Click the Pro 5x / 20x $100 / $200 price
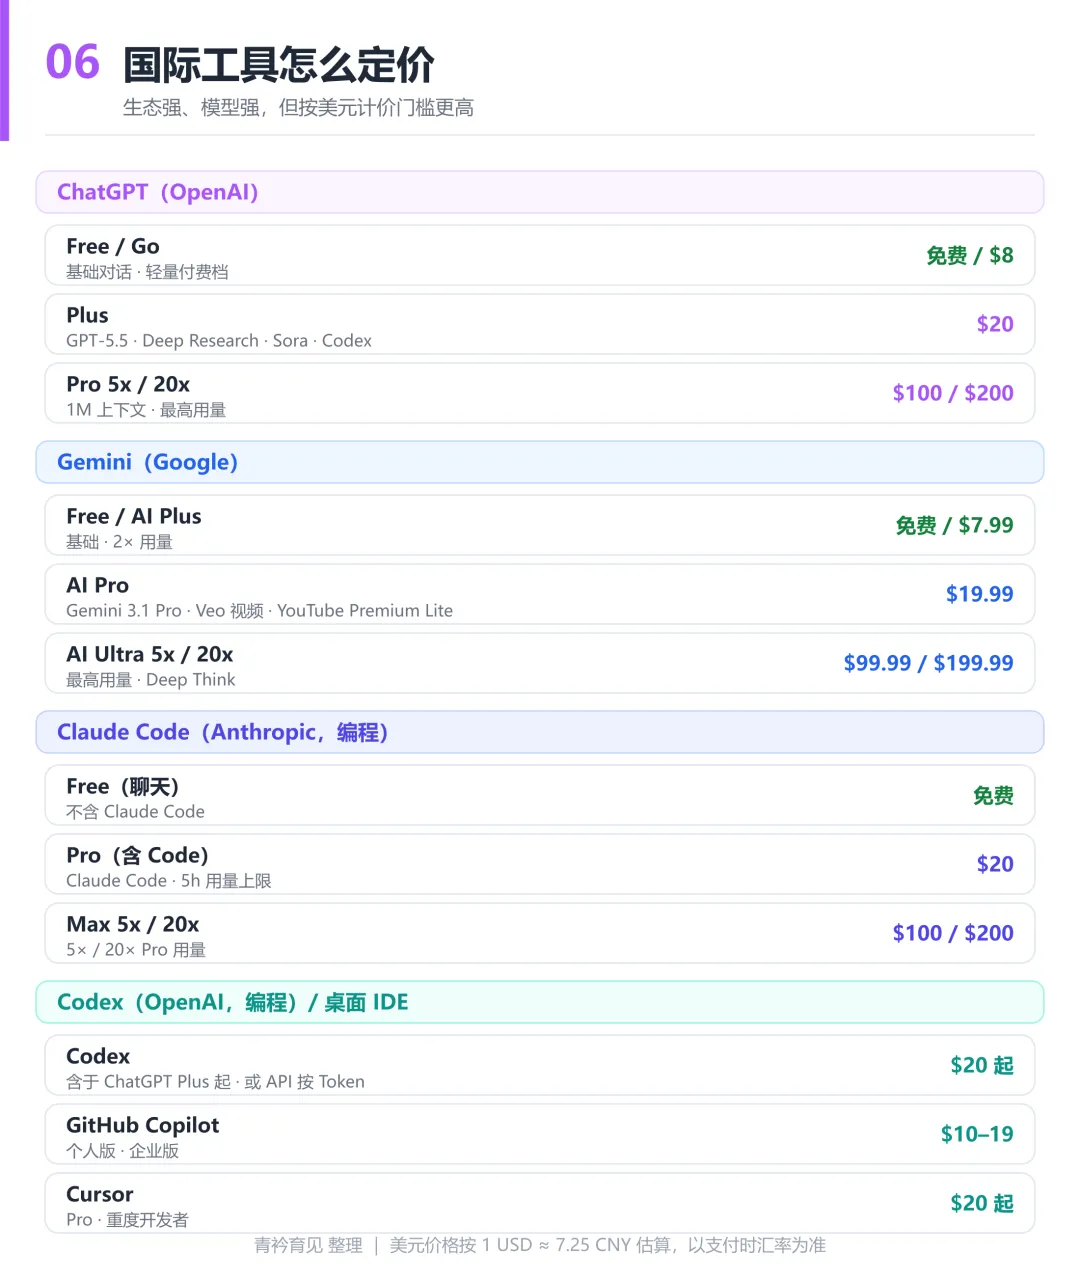This screenshot has width=1080, height=1281. tap(953, 393)
